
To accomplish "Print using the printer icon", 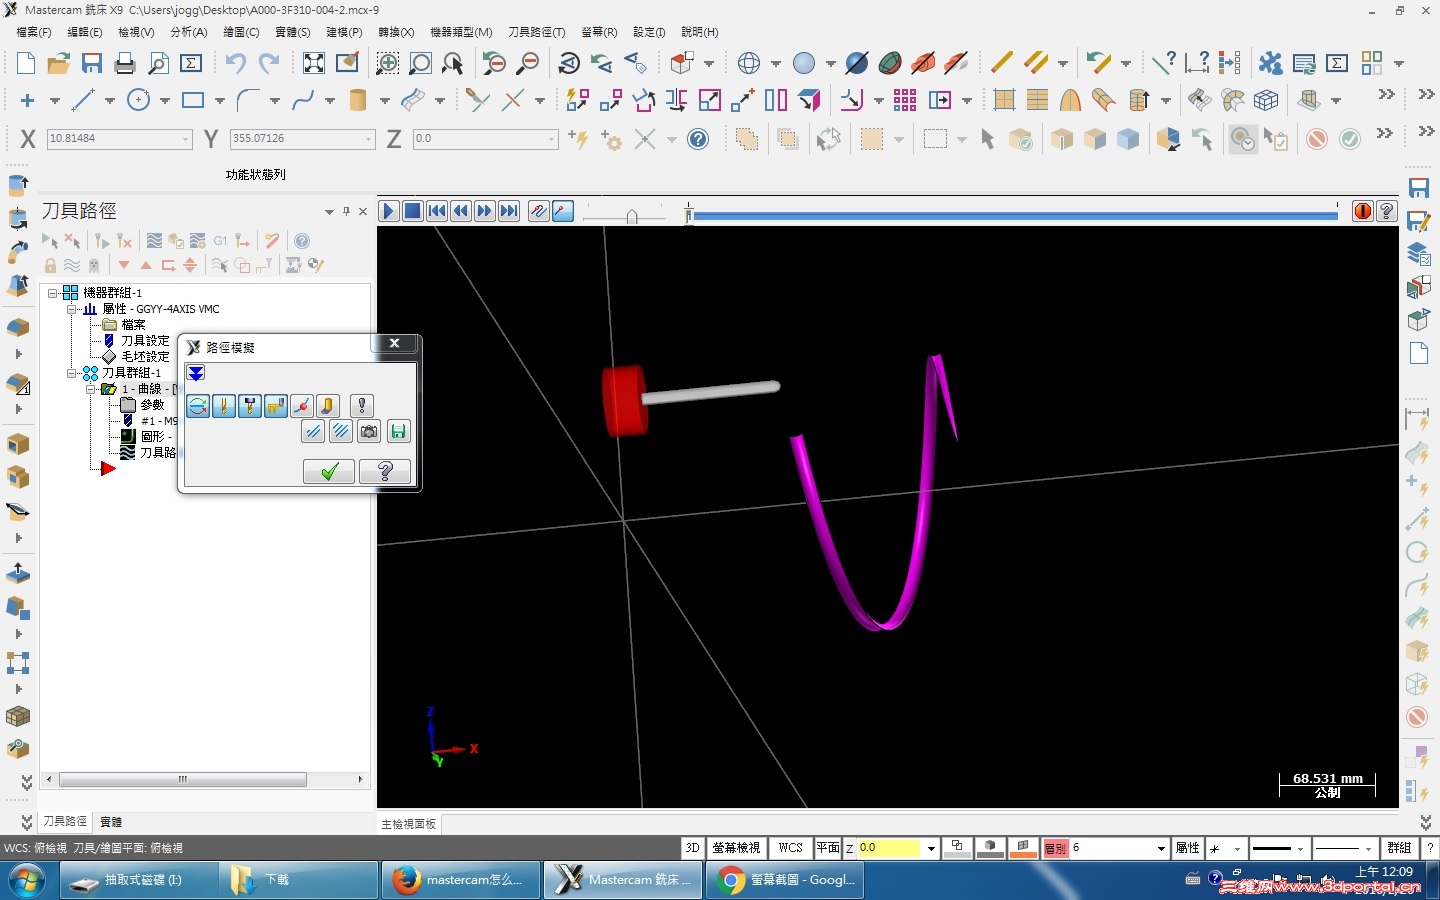I will click(x=125, y=63).
